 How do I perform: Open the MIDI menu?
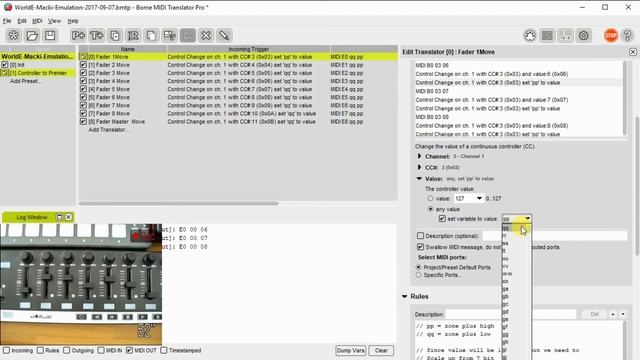pyautogui.click(x=37, y=21)
